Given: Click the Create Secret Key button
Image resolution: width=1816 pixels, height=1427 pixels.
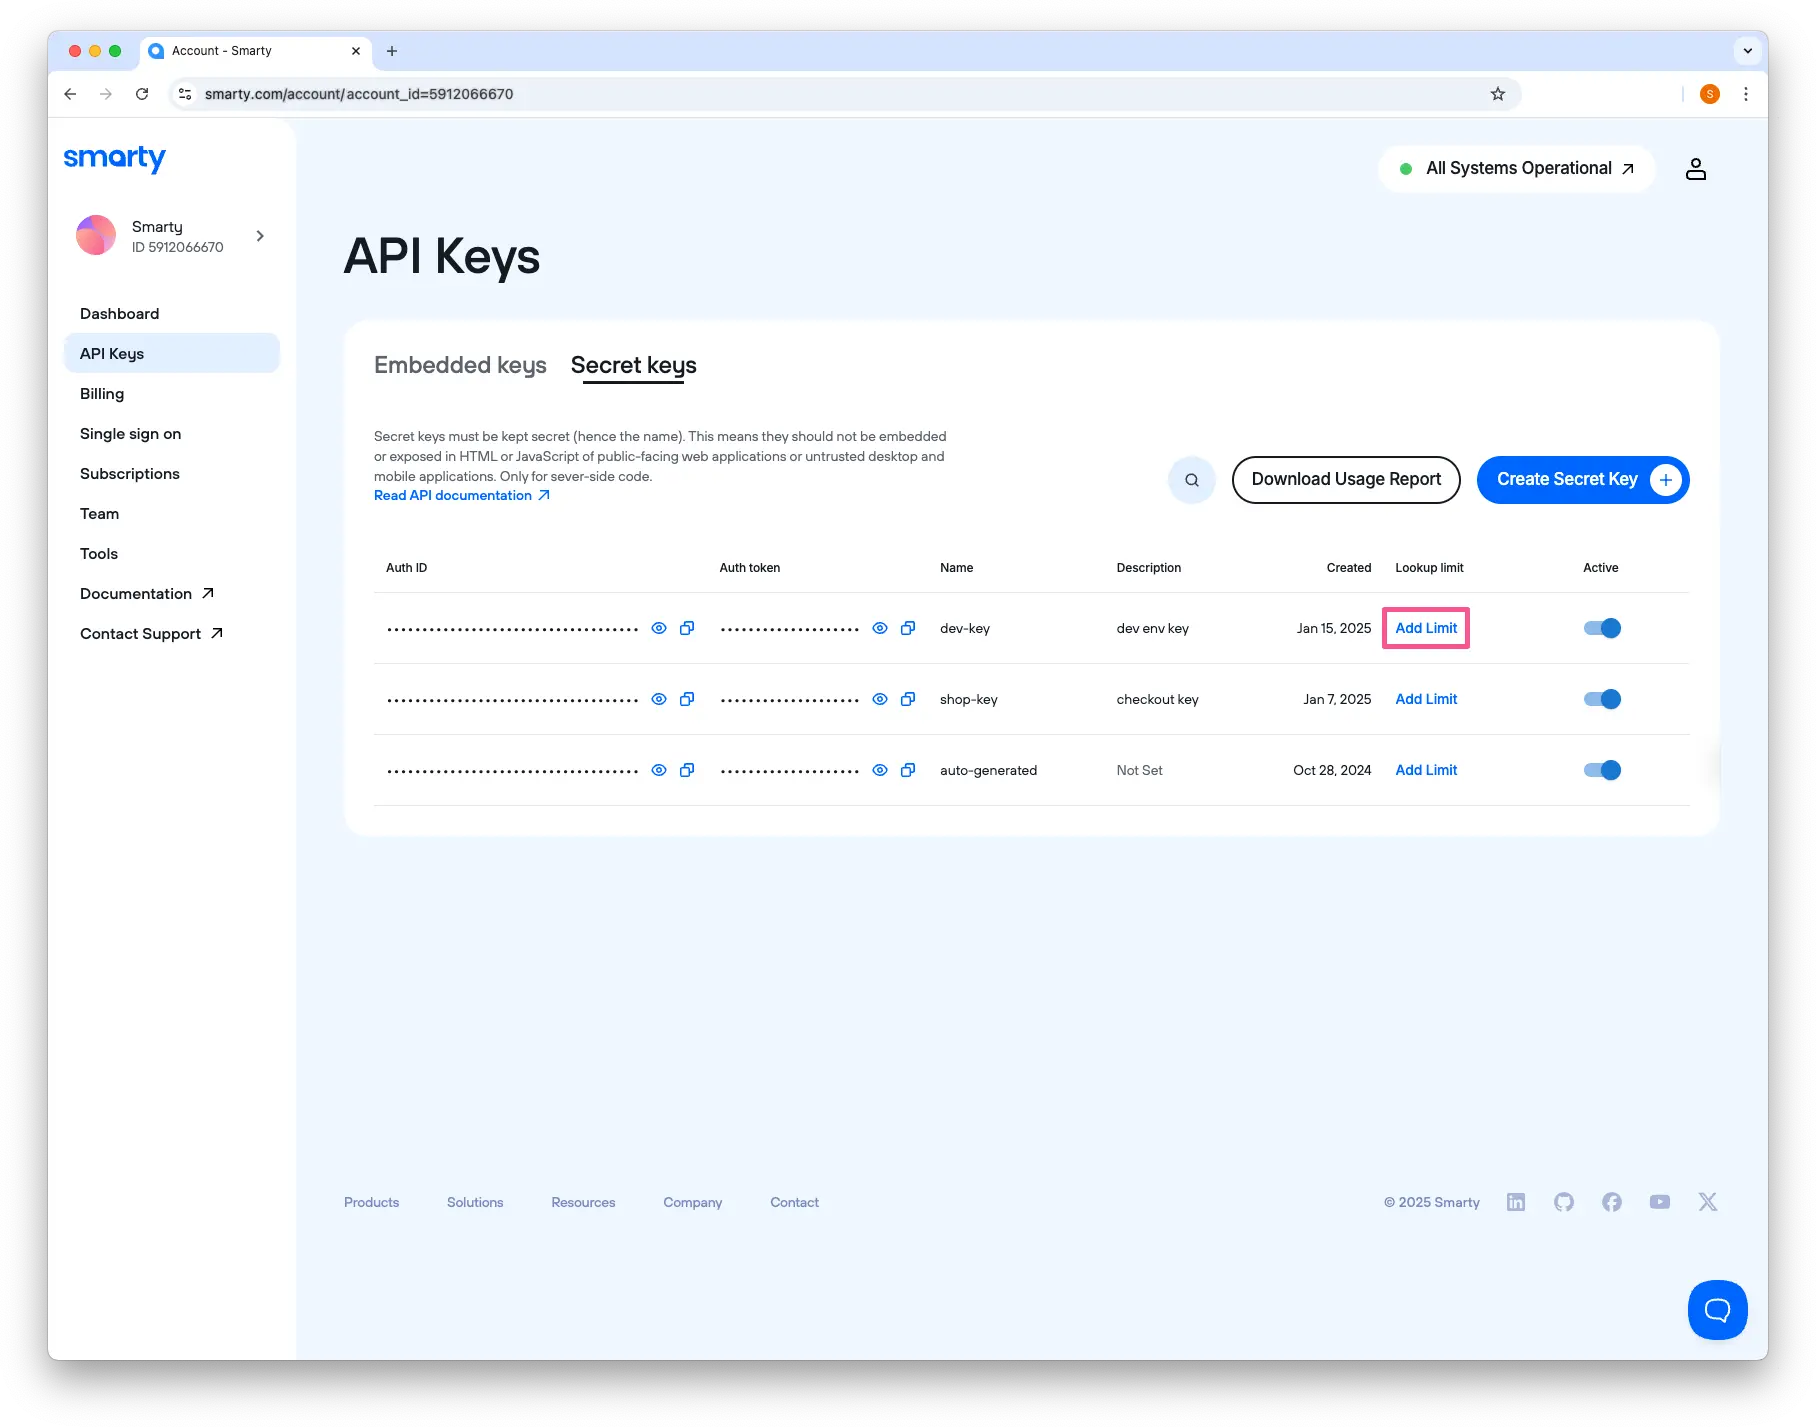Looking at the screenshot, I should point(1582,480).
